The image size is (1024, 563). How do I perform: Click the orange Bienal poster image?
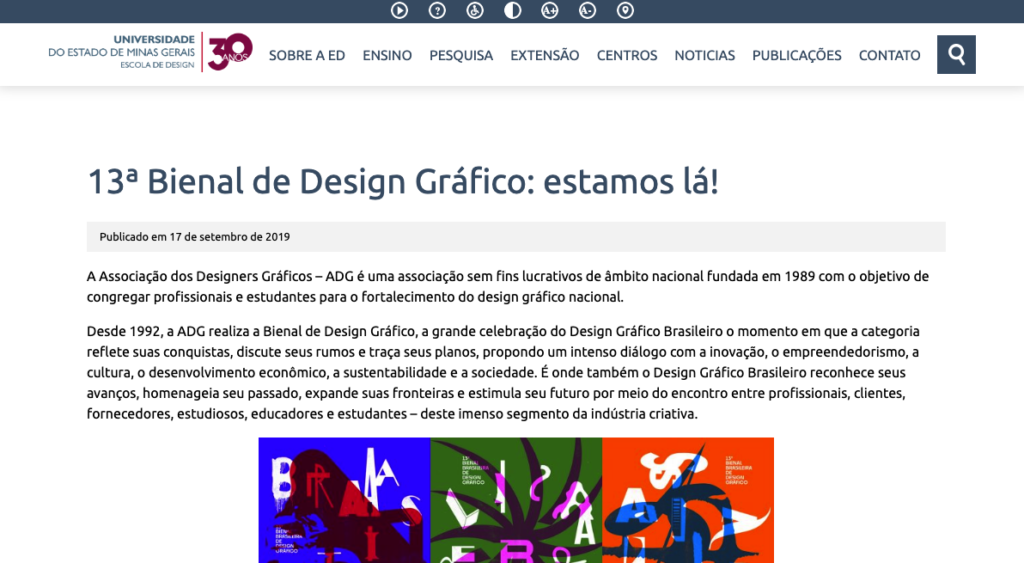(x=688, y=500)
